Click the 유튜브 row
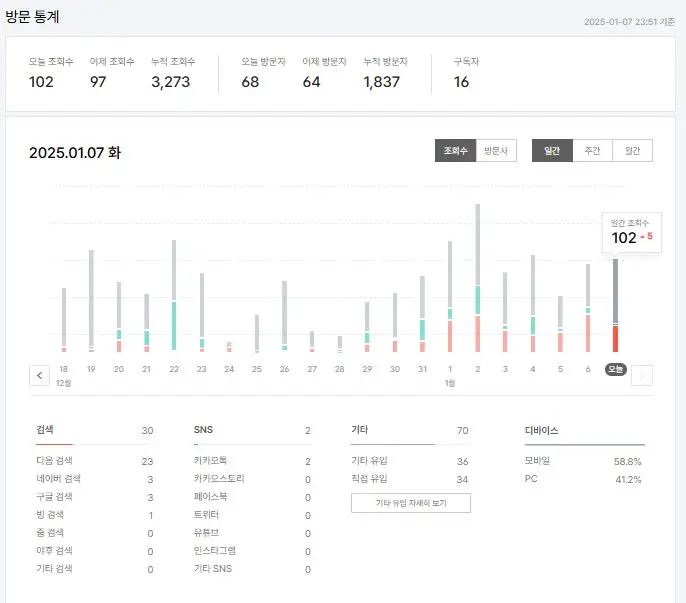Viewport: 686px width, 603px height. [x=252, y=533]
